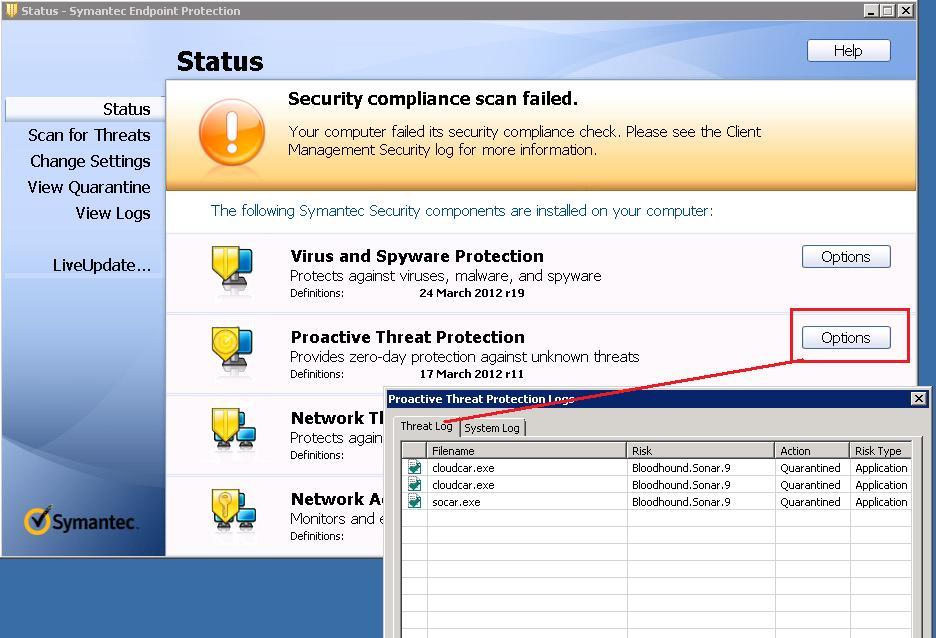This screenshot has height=638, width=936.
Task: Click file icon of first cloudcar.exe row
Action: 414,467
